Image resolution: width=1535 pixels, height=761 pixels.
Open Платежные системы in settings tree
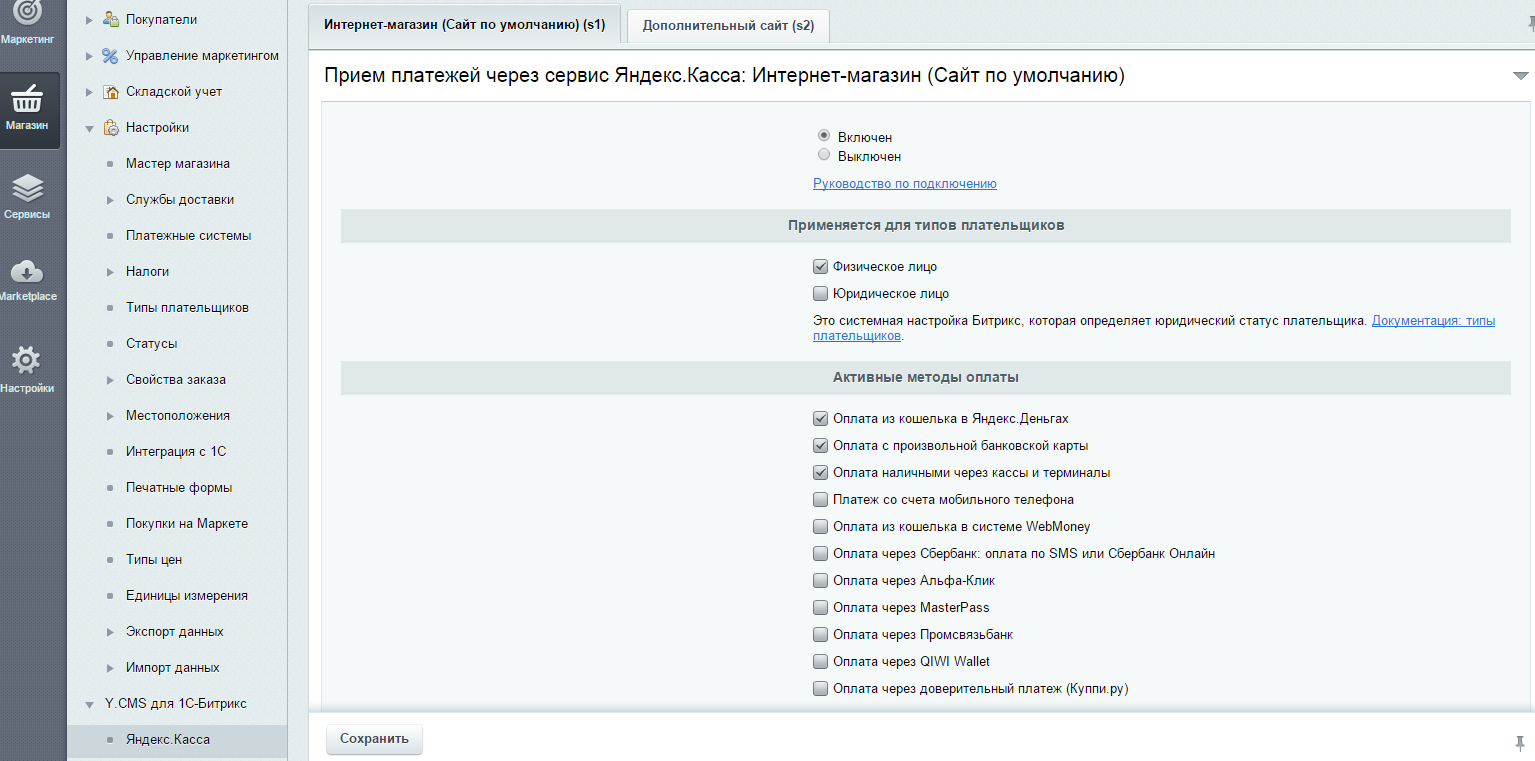(x=188, y=236)
